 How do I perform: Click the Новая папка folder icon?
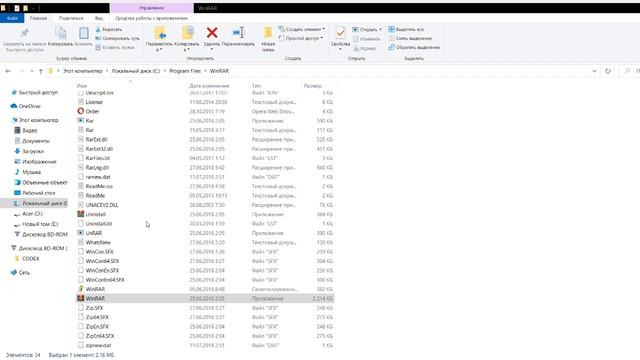click(x=268, y=33)
